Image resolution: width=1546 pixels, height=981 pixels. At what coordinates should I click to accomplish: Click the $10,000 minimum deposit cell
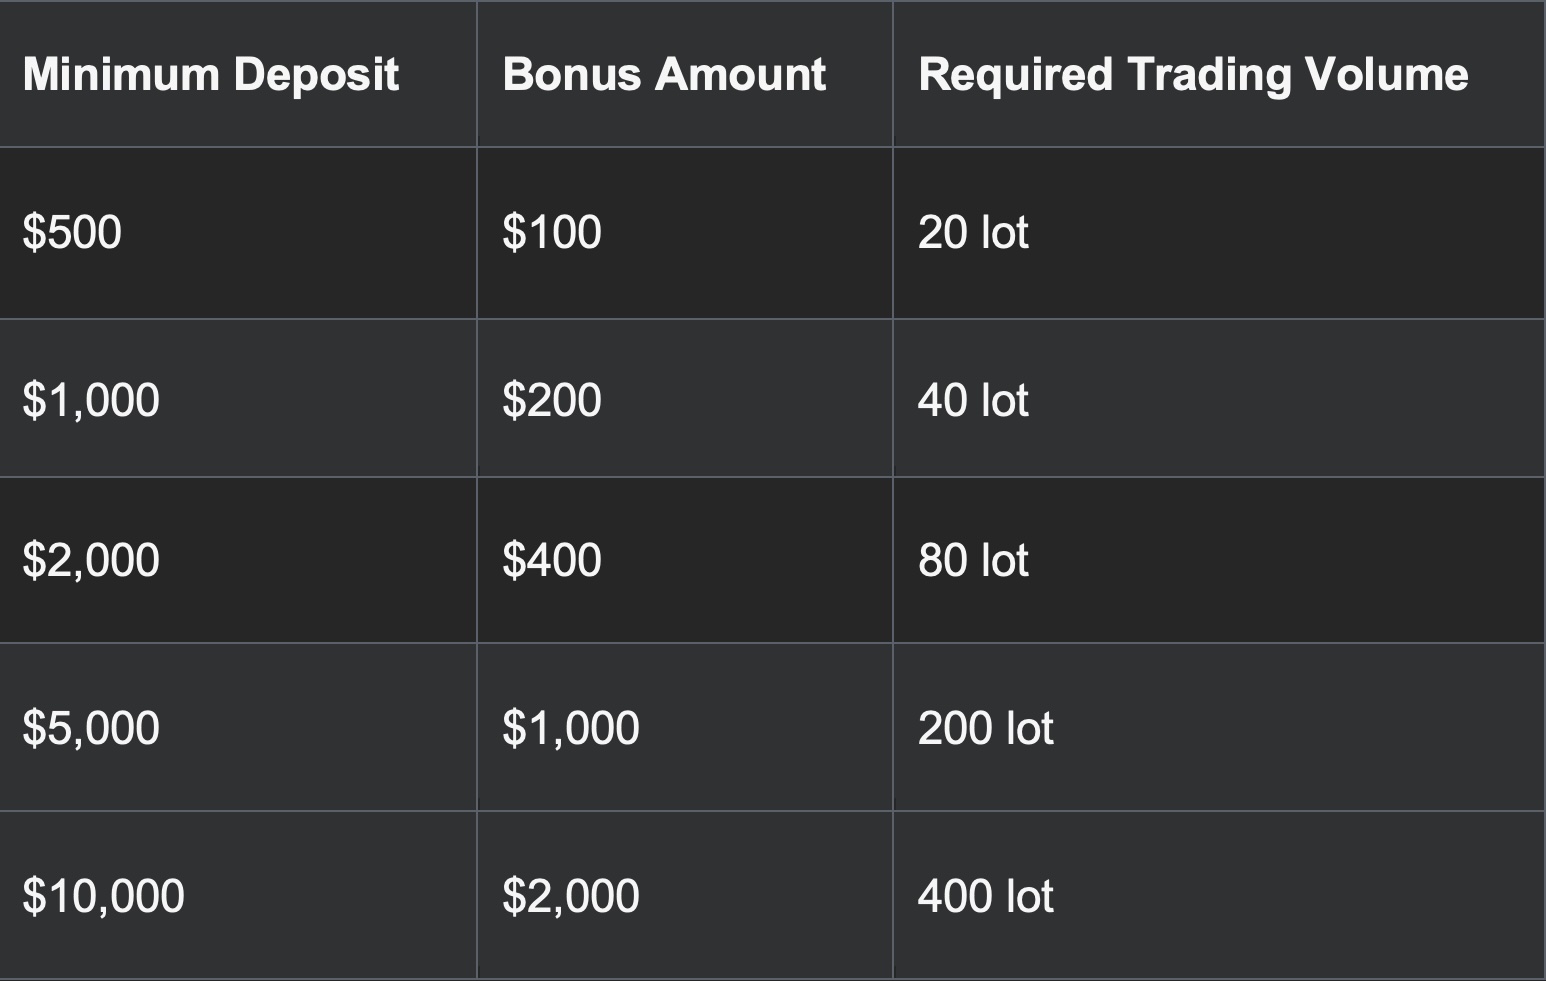tap(104, 896)
